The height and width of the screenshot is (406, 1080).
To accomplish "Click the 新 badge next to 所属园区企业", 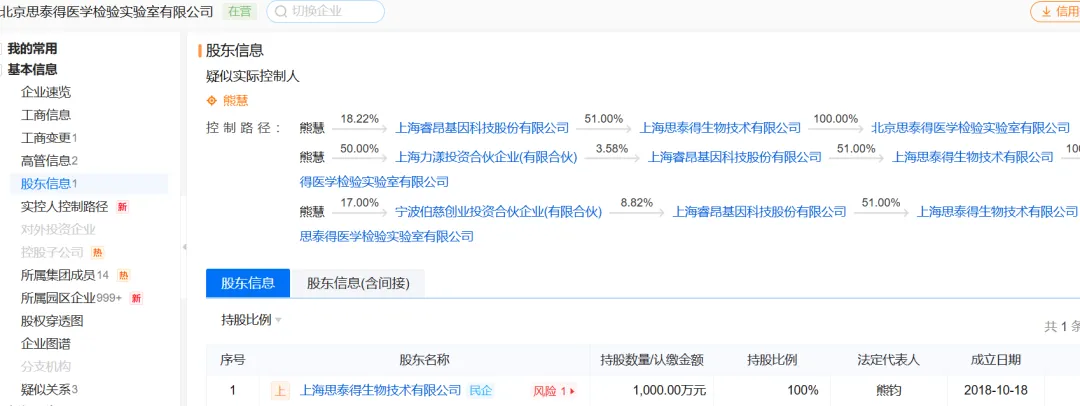I will pyautogui.click(x=136, y=298).
